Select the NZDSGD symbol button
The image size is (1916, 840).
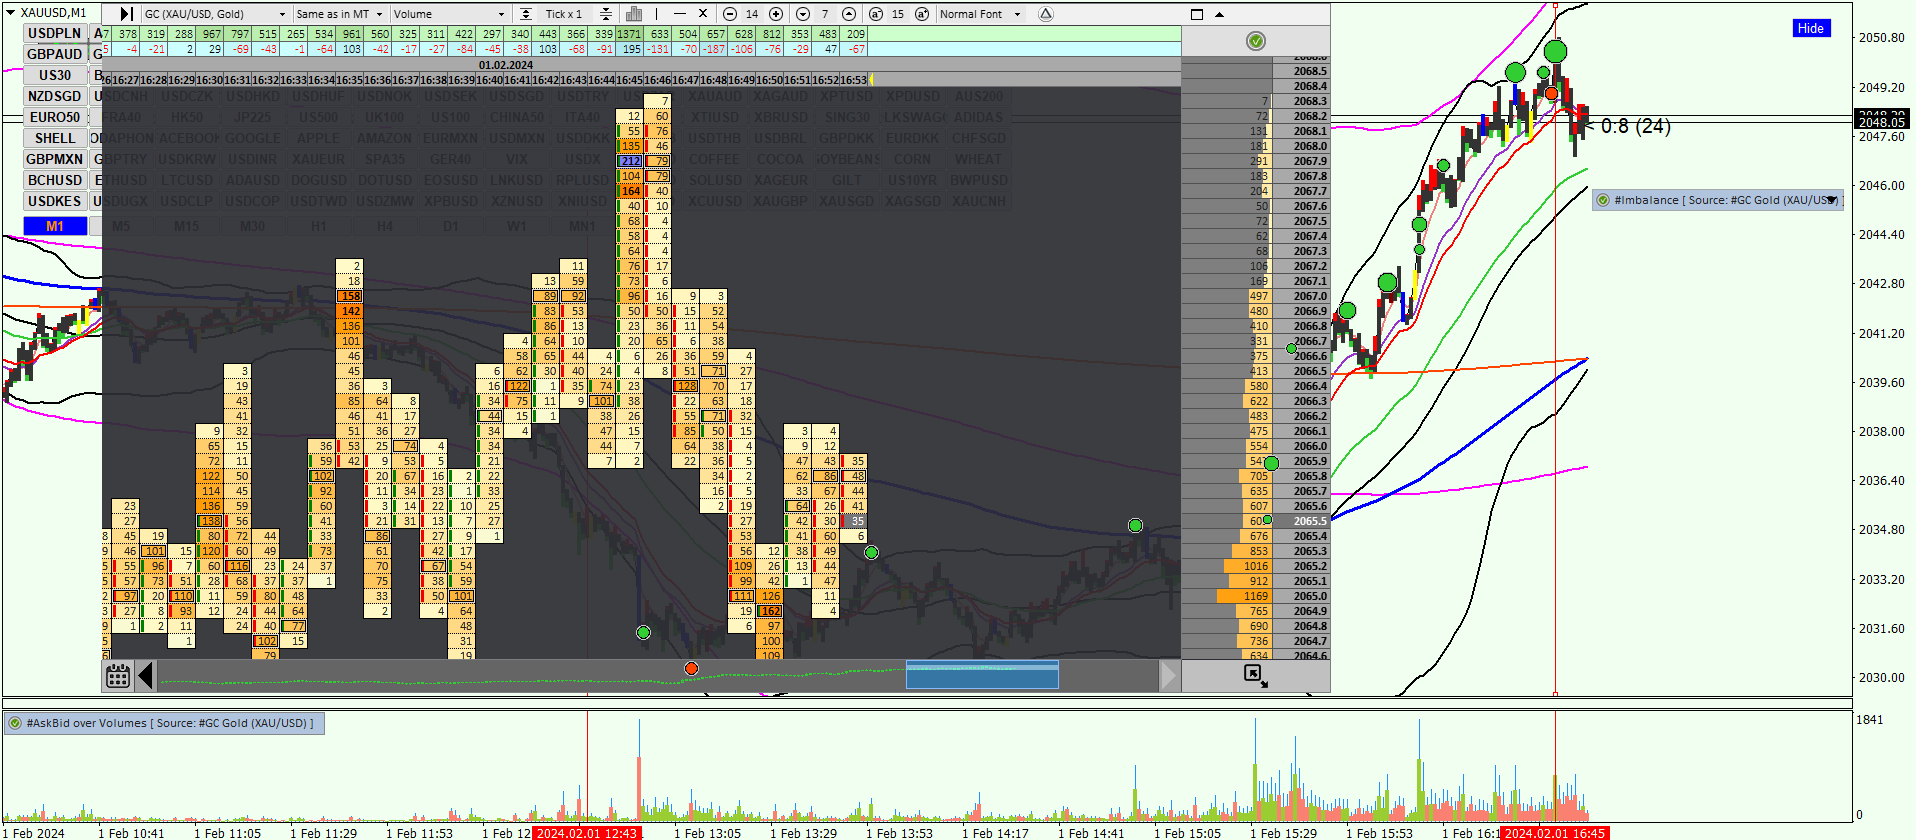click(55, 96)
